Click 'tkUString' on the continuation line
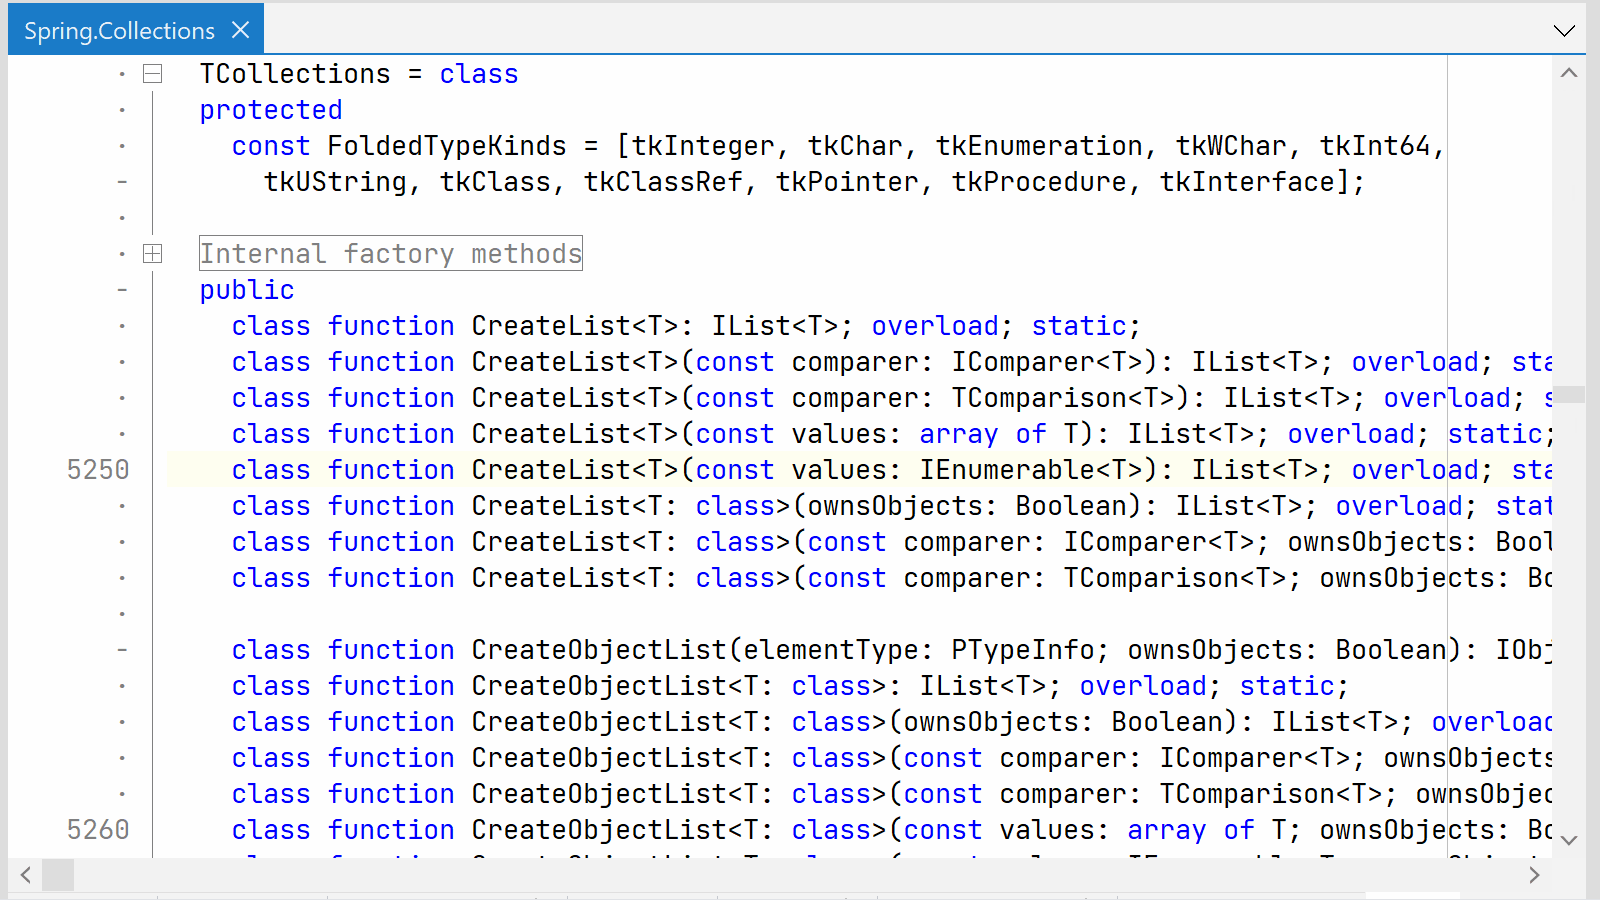Viewport: 1600px width, 900px height. (335, 182)
